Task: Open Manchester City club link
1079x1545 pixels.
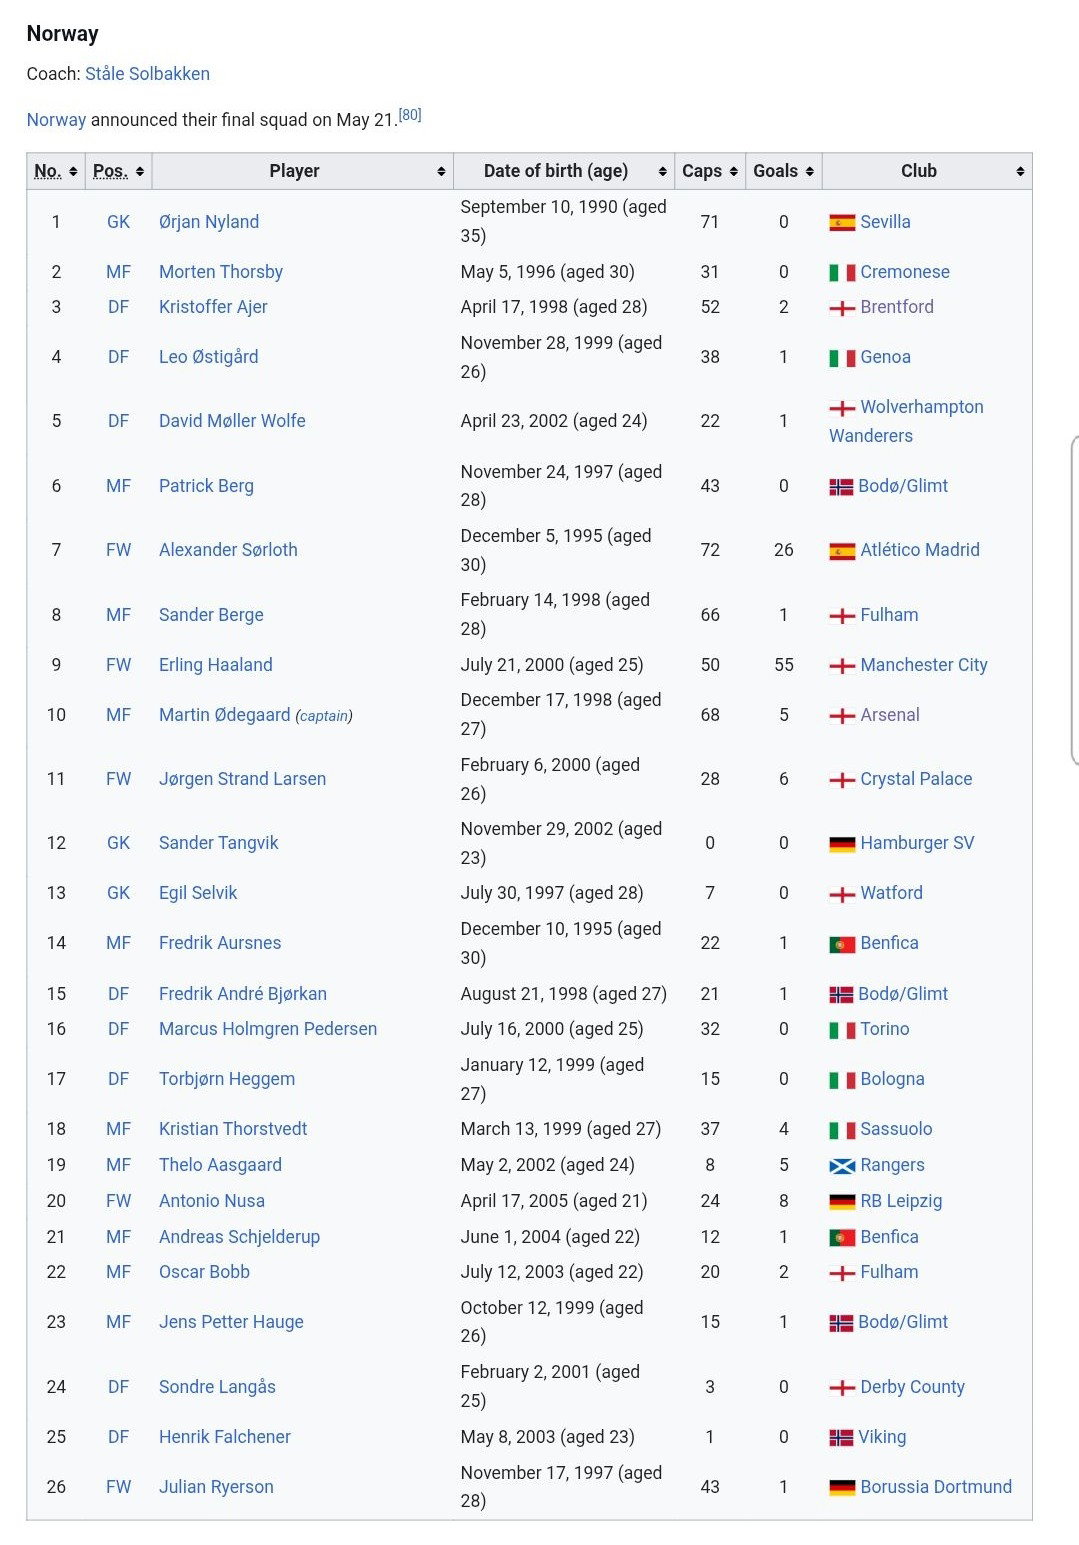Action: coord(923,665)
